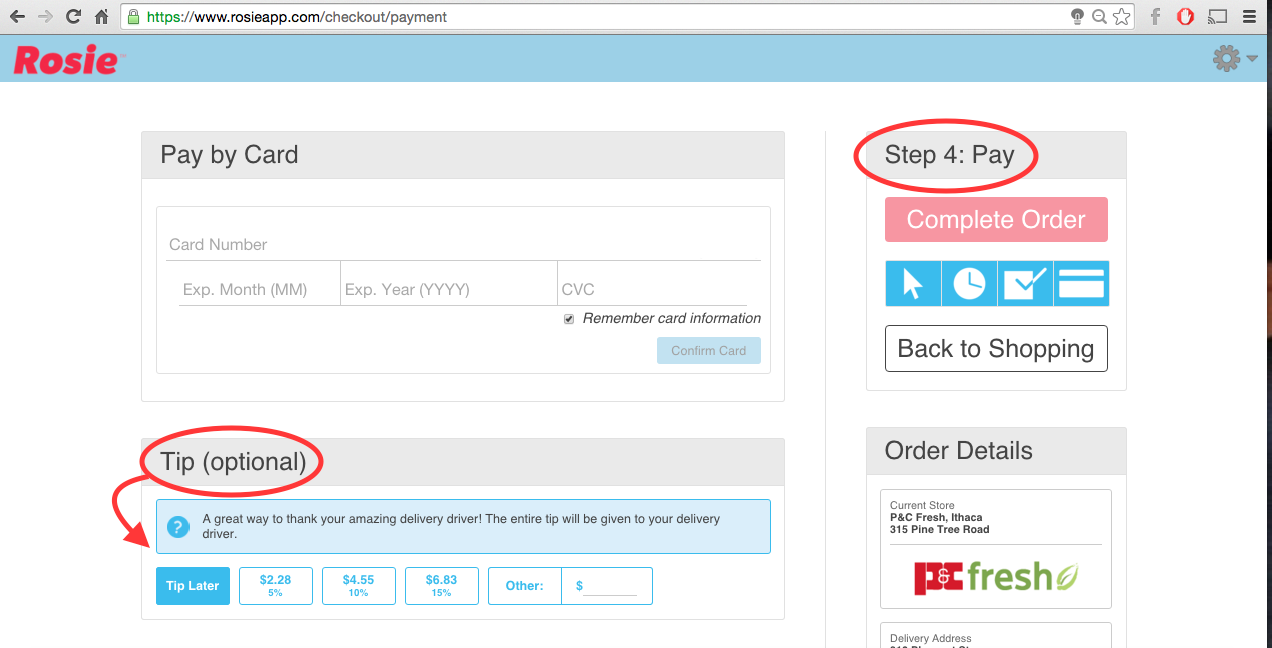This screenshot has width=1272, height=648.
Task: Open the Chrome hamburger menu
Action: click(1249, 17)
